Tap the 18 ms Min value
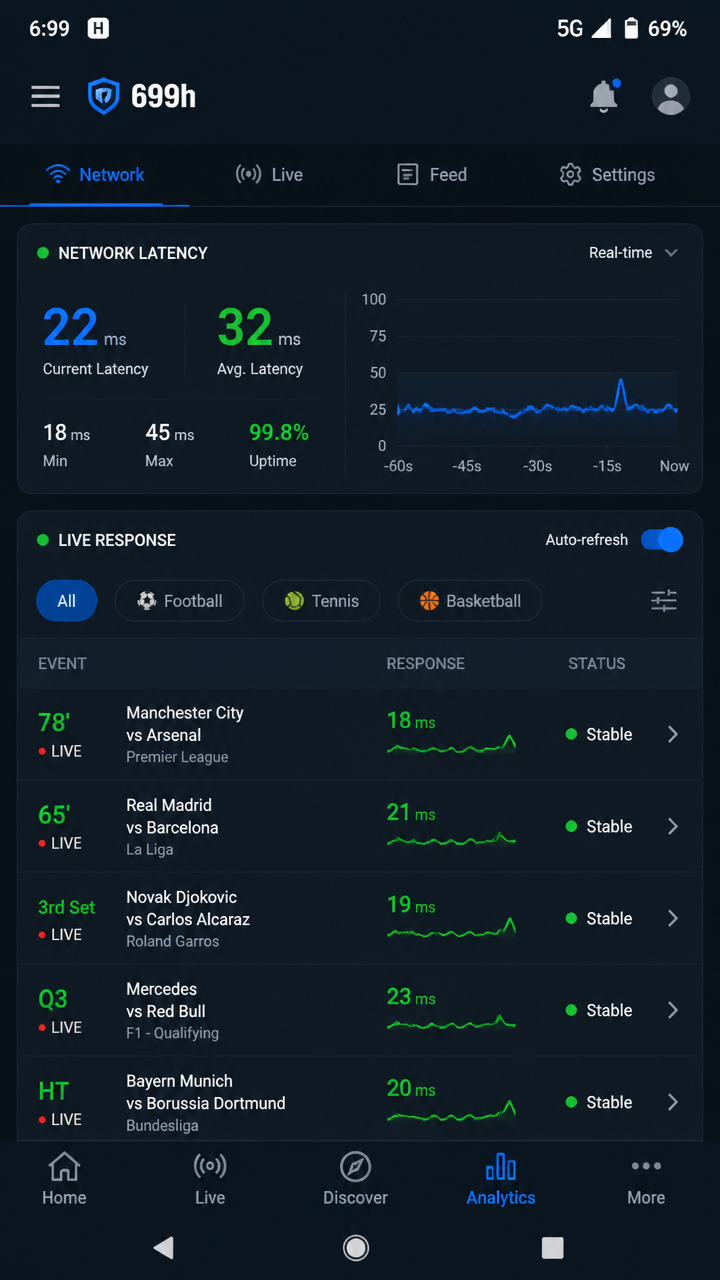This screenshot has height=1280, width=720. pos(66,432)
